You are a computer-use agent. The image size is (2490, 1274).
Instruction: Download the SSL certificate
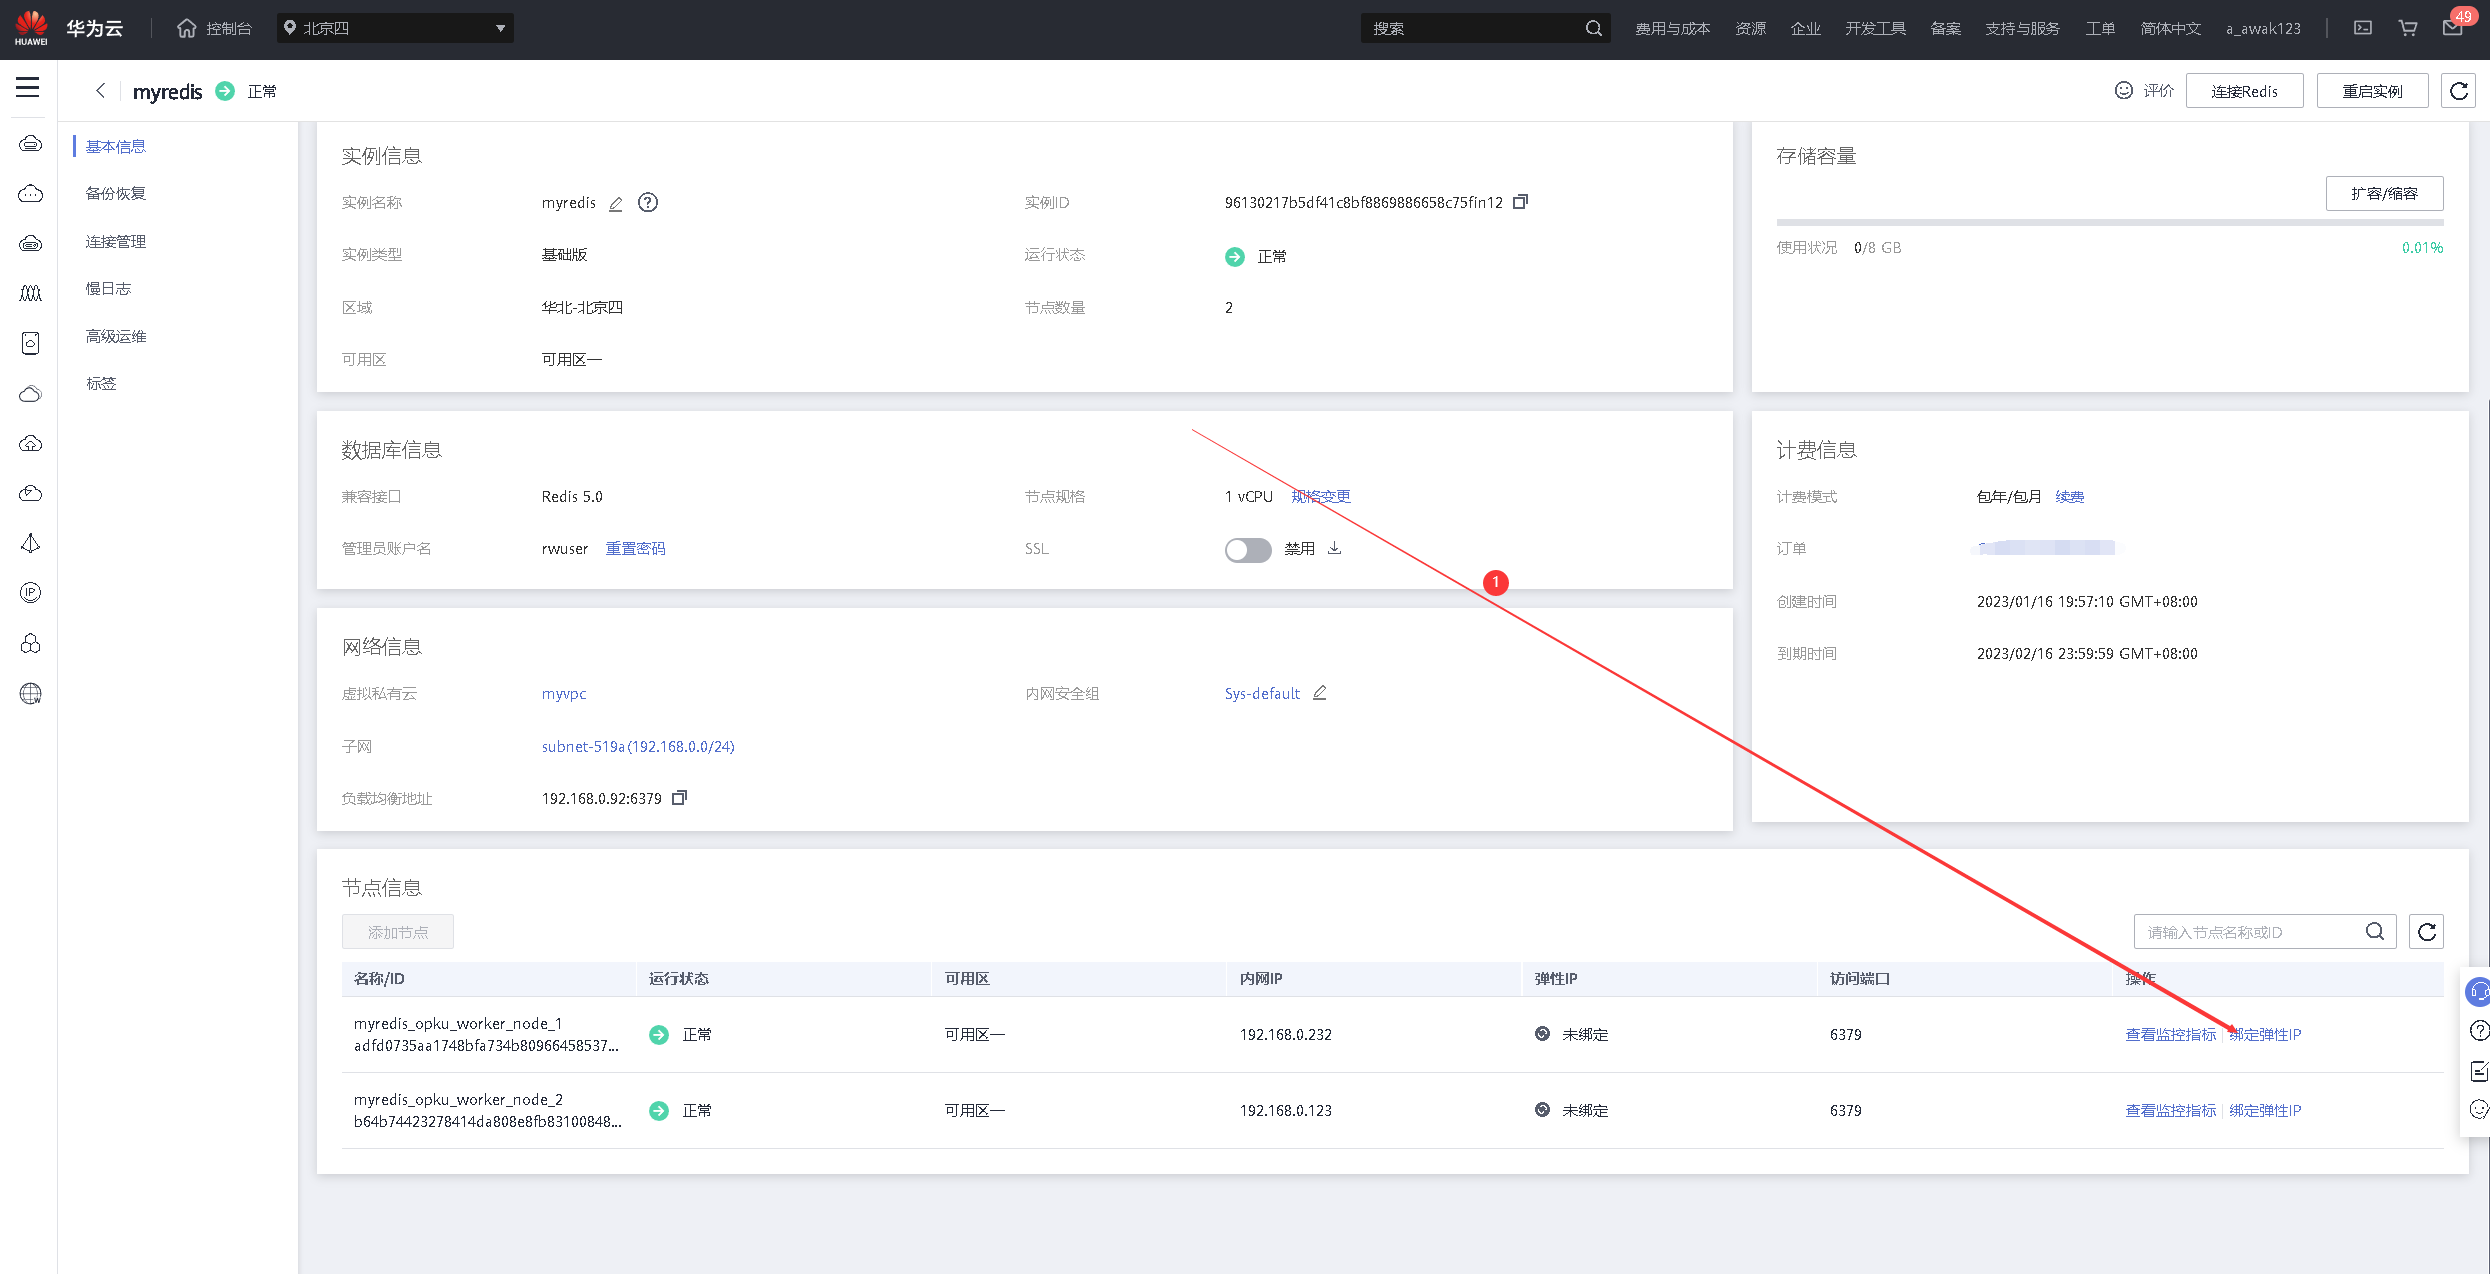tap(1334, 548)
